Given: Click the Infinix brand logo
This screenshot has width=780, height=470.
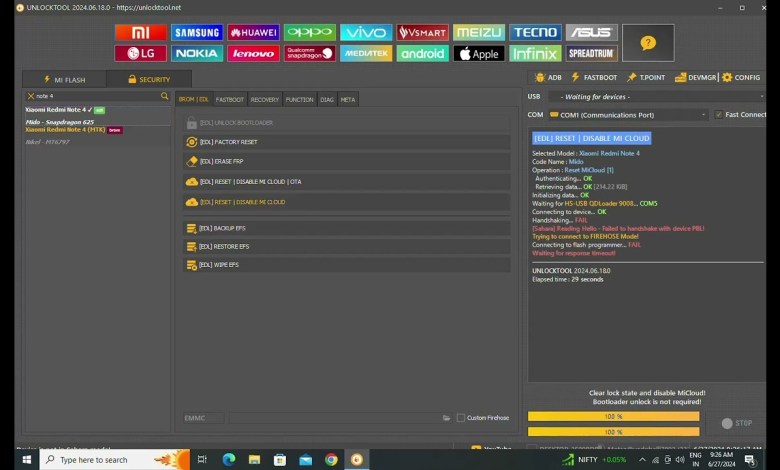Looking at the screenshot, I should [535, 53].
